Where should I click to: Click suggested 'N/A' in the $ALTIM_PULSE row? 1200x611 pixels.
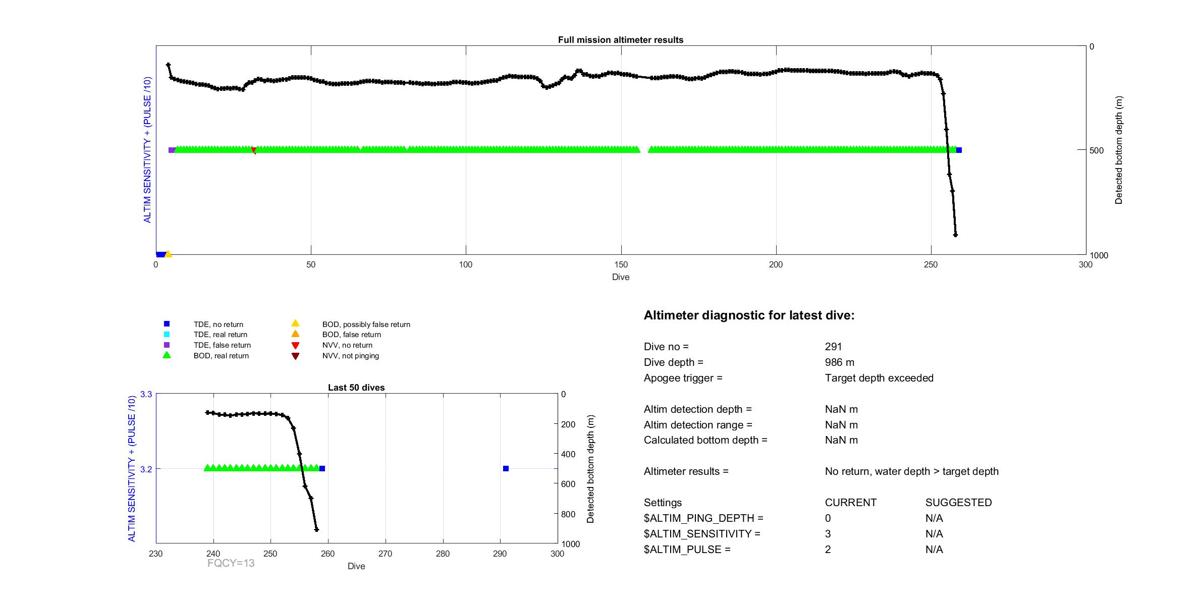click(934, 549)
